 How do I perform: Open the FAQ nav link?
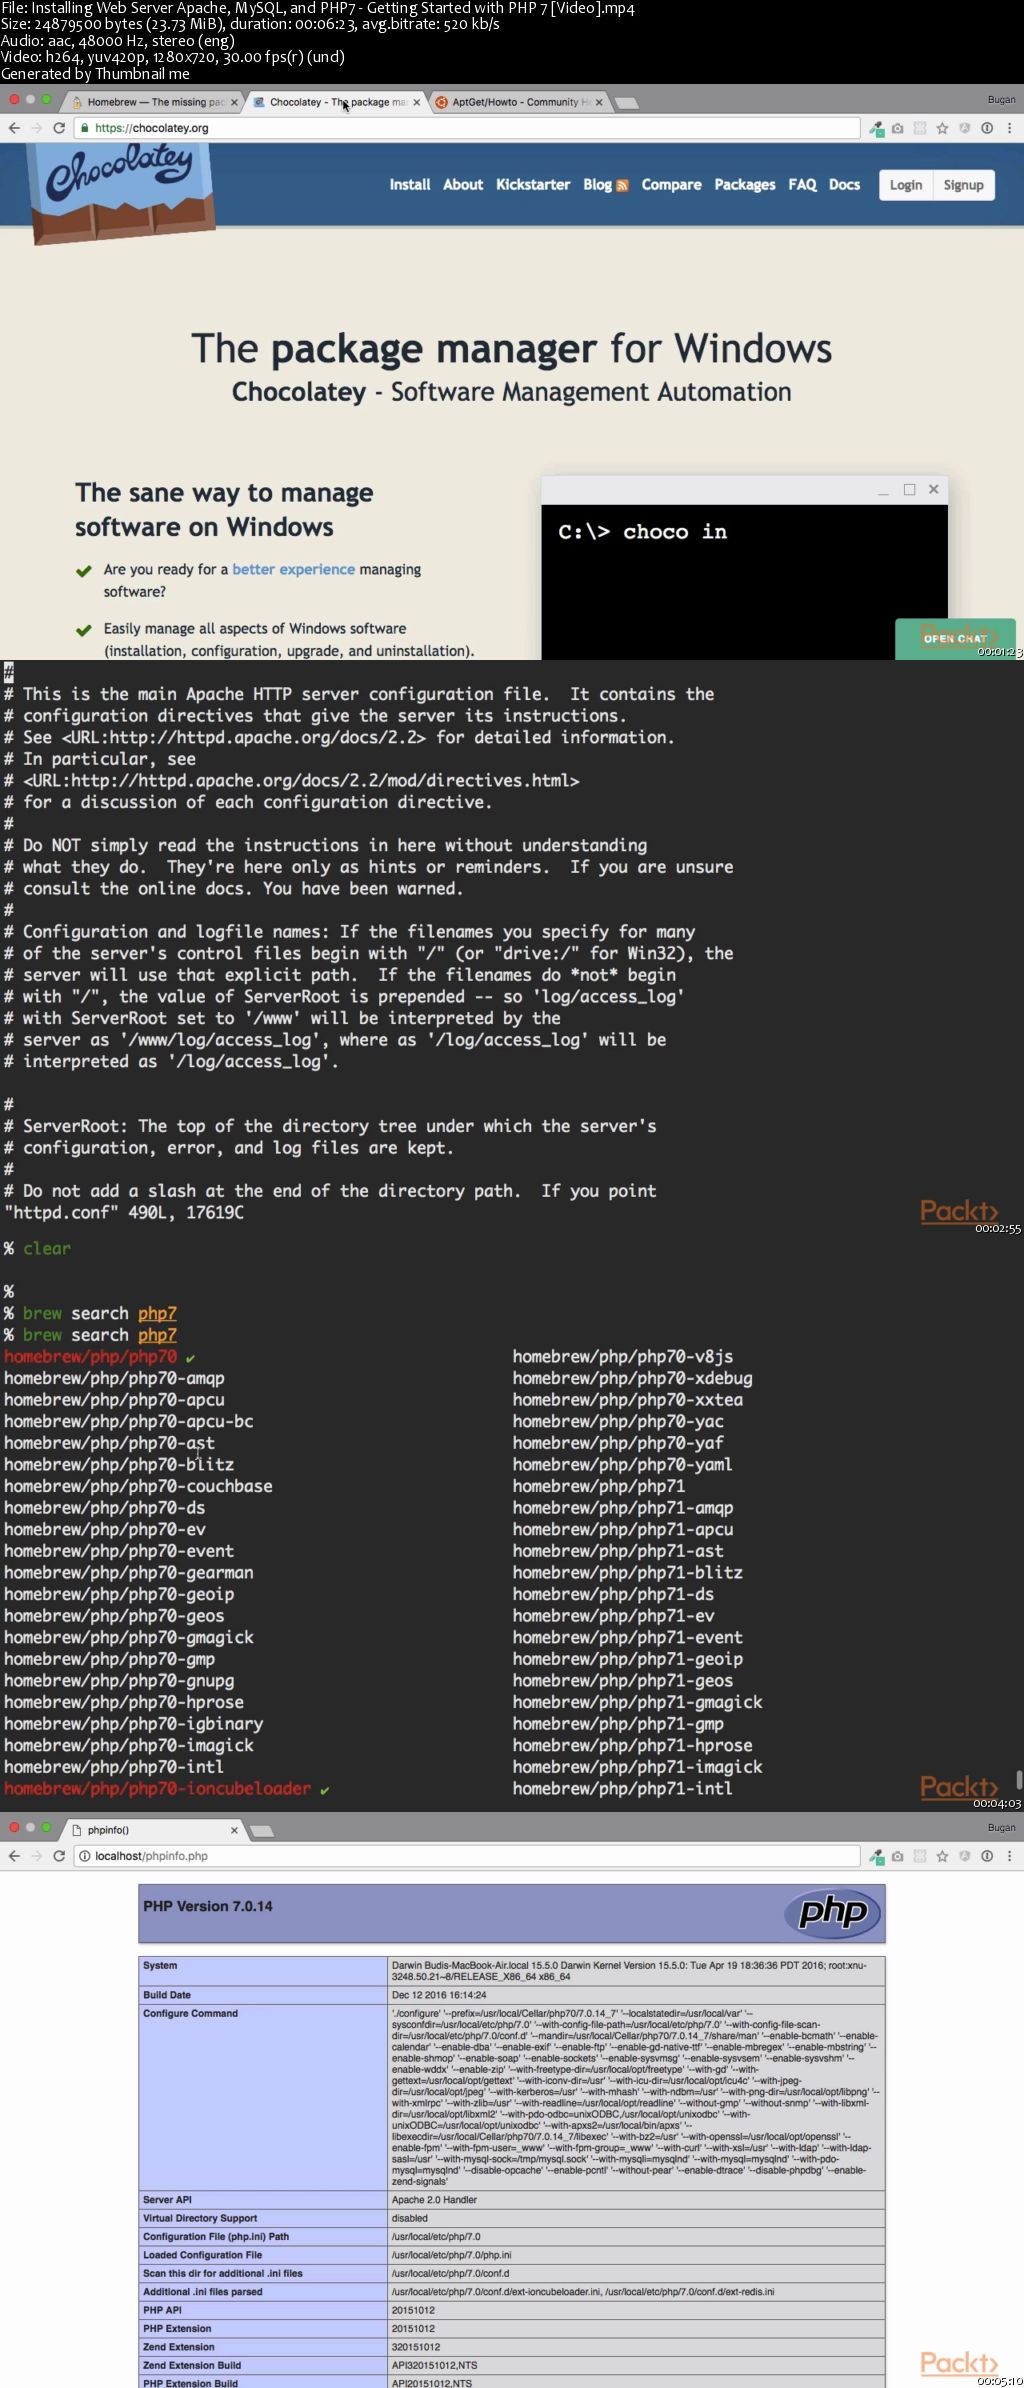point(802,185)
